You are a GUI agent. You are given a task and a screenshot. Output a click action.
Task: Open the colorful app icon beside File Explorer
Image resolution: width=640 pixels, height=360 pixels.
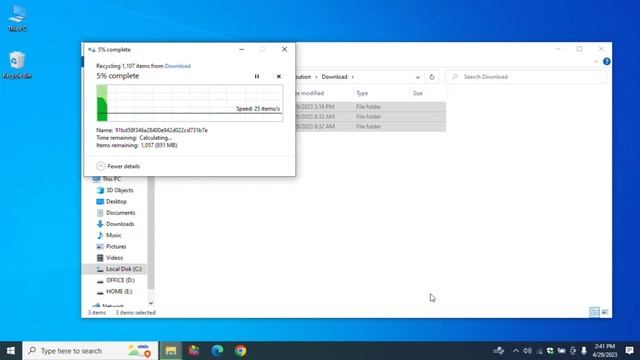click(194, 351)
